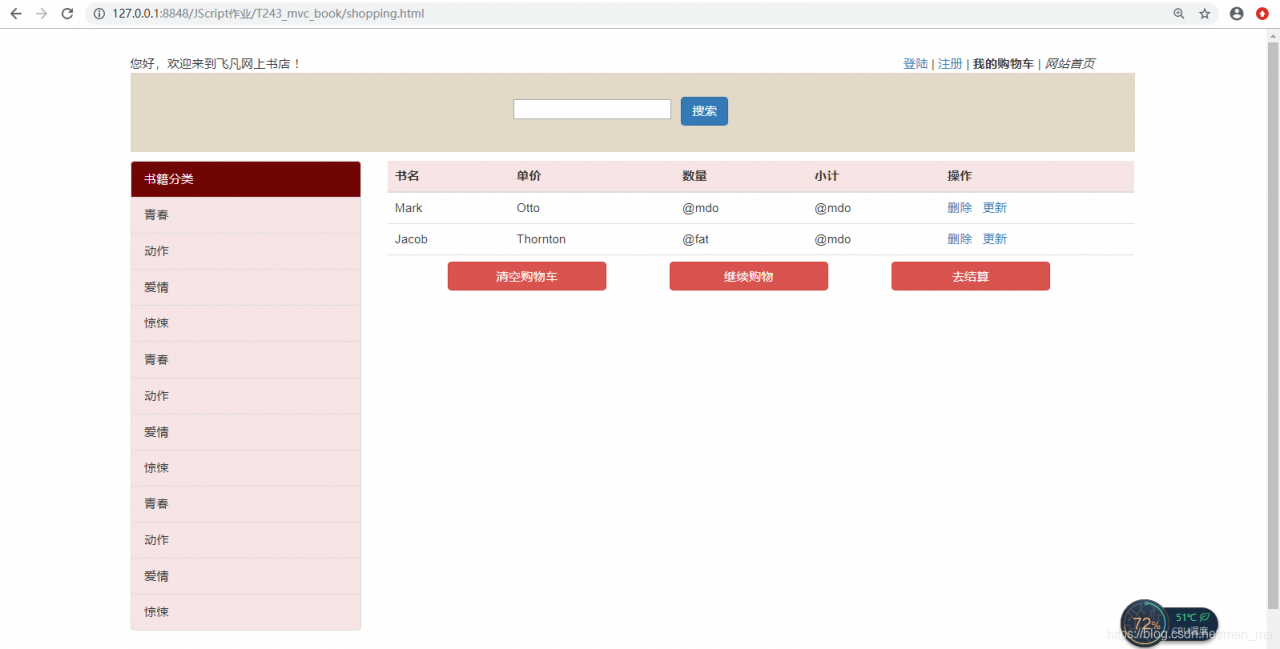This screenshot has width=1280, height=649.
Task: Click the 去结算 checkout button
Action: (x=971, y=276)
